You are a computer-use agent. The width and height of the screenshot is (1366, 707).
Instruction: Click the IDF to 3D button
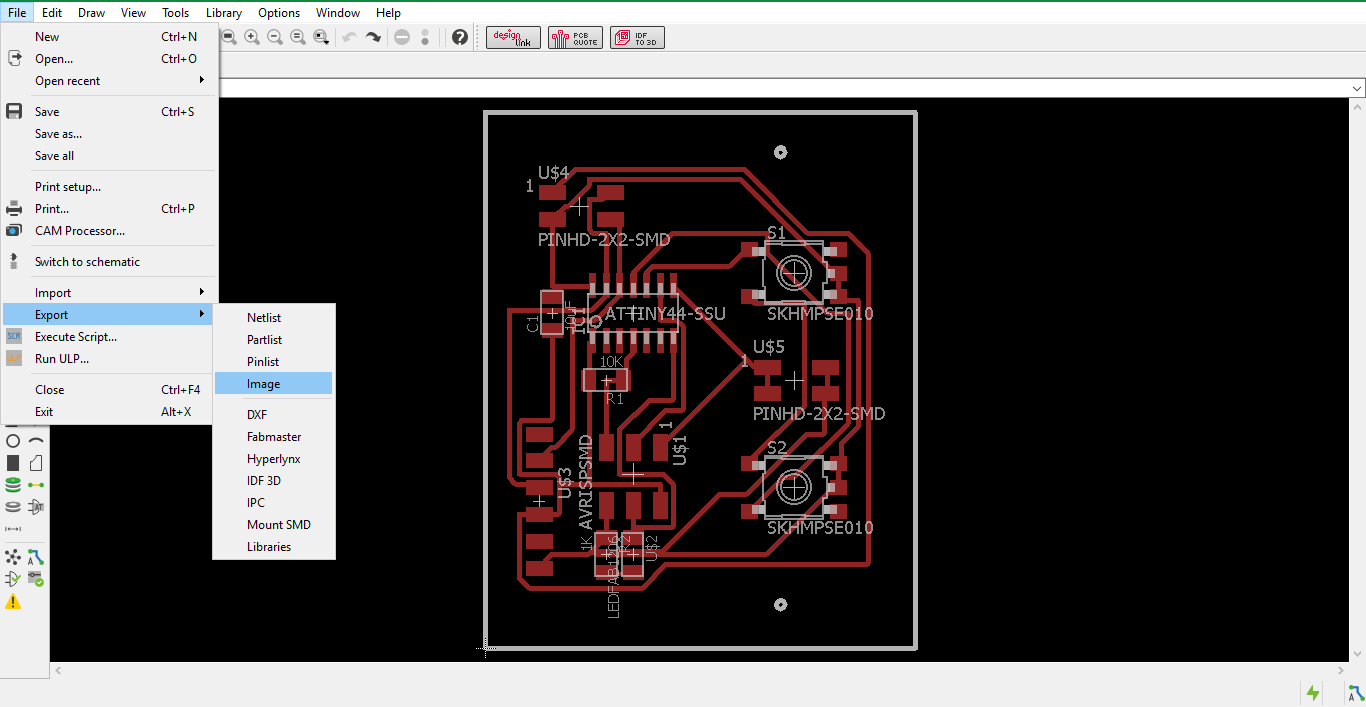[637, 38]
